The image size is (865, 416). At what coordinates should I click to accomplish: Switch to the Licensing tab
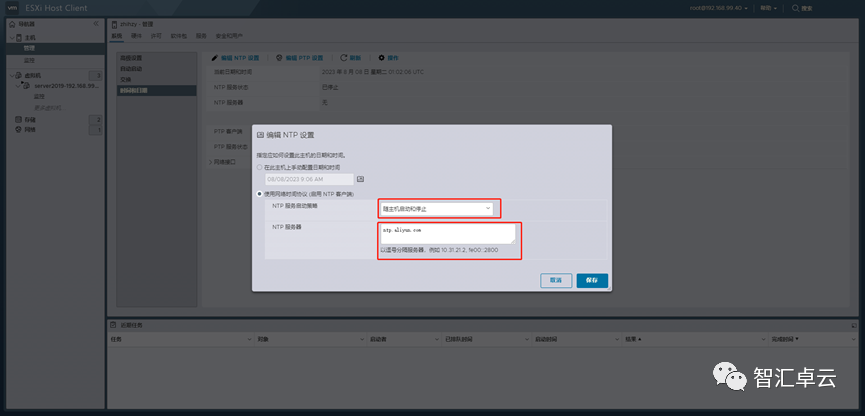click(156, 36)
